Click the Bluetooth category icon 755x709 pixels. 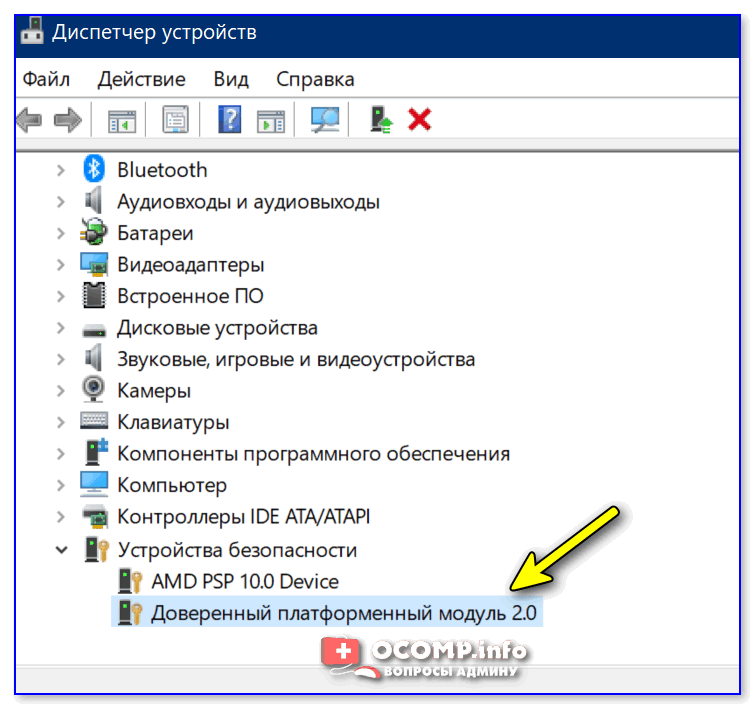coord(94,169)
